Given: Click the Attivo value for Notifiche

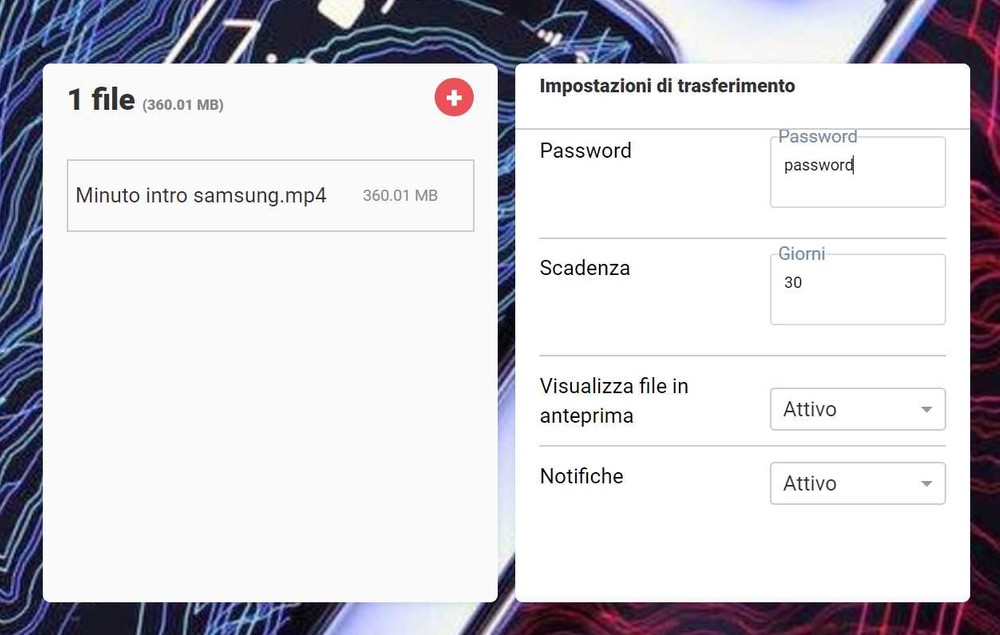Looking at the screenshot, I should 809,483.
